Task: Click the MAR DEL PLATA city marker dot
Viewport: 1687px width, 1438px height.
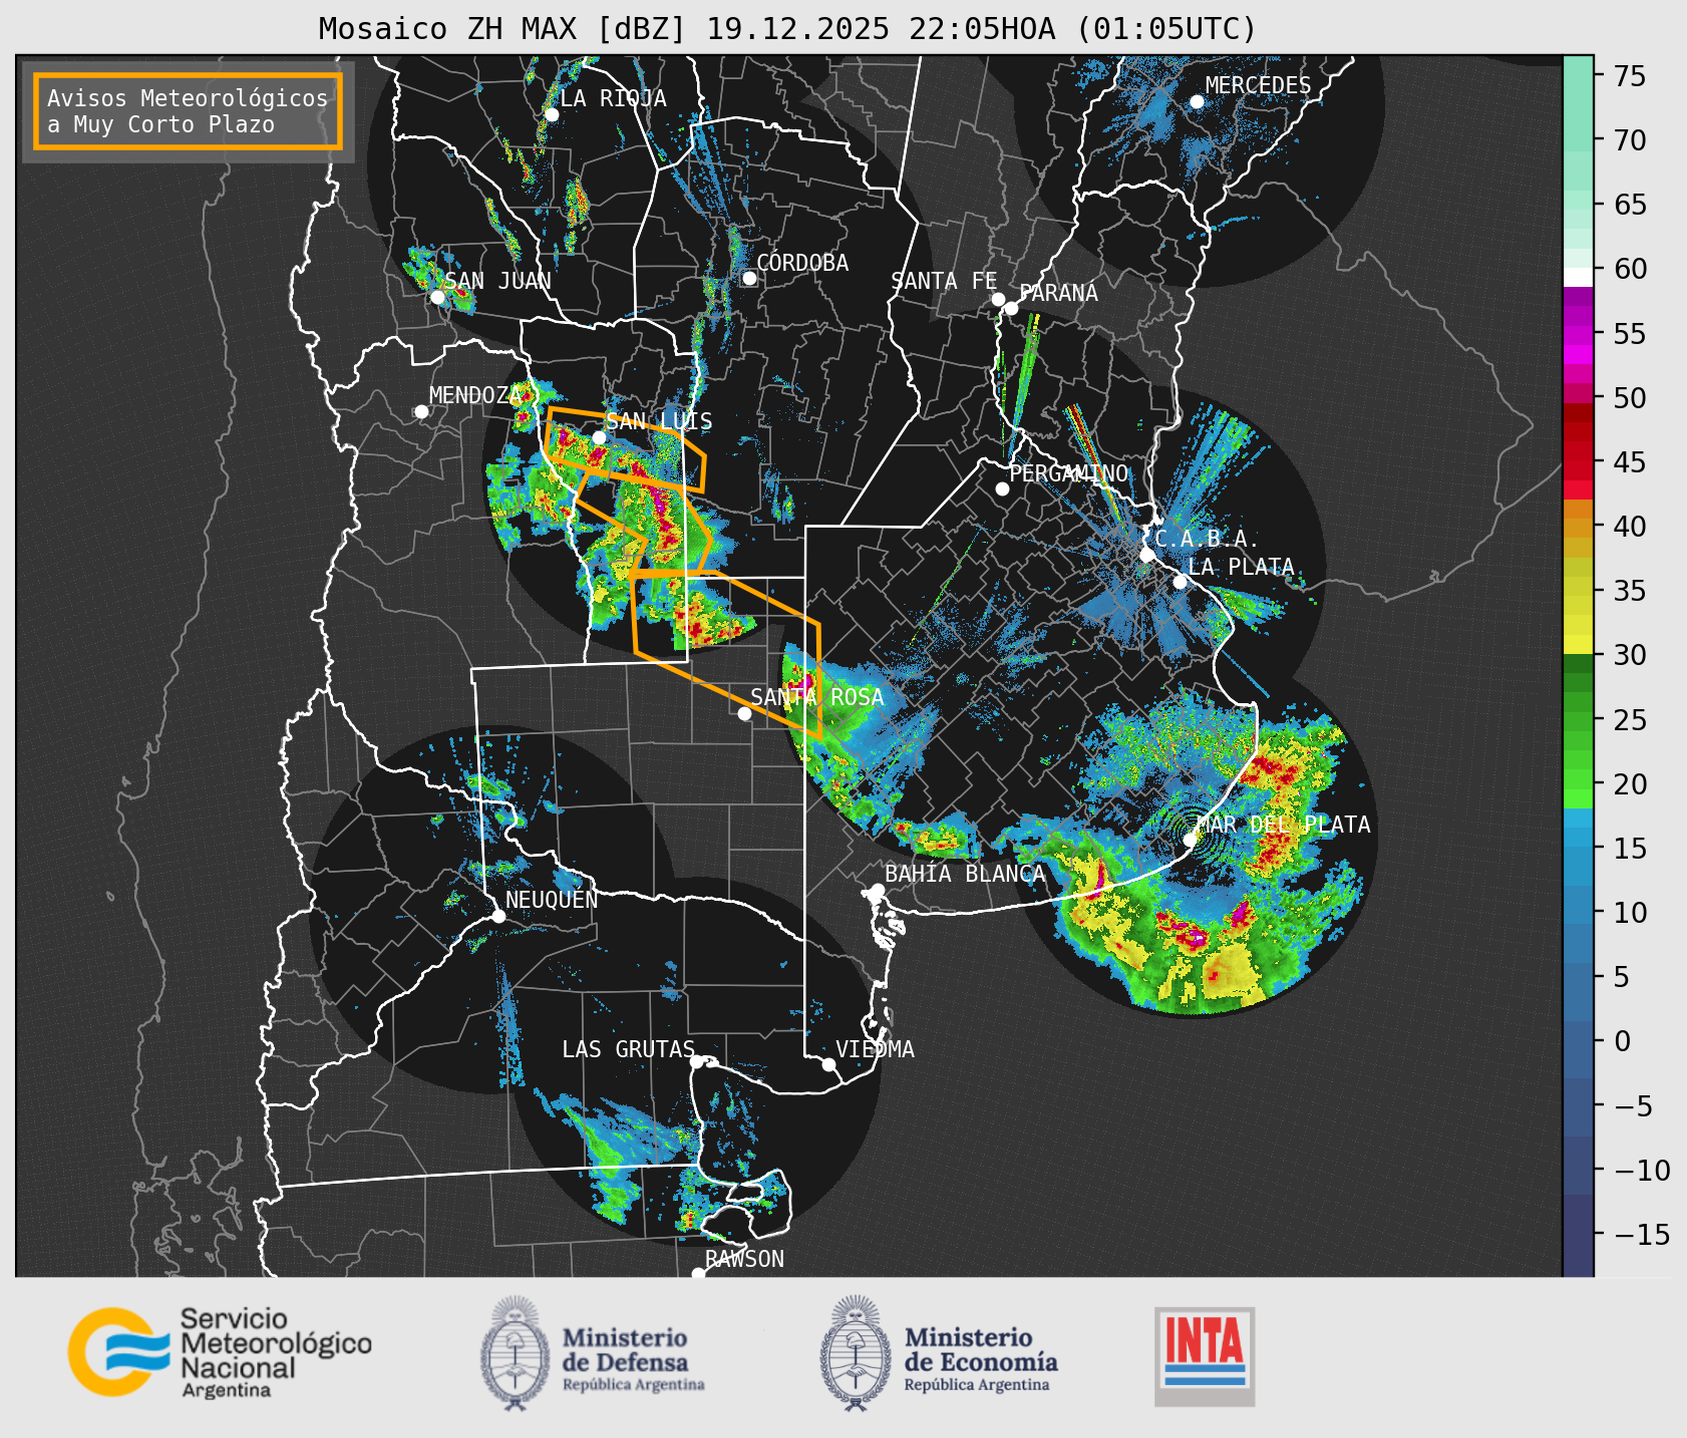Action: click(x=1190, y=840)
